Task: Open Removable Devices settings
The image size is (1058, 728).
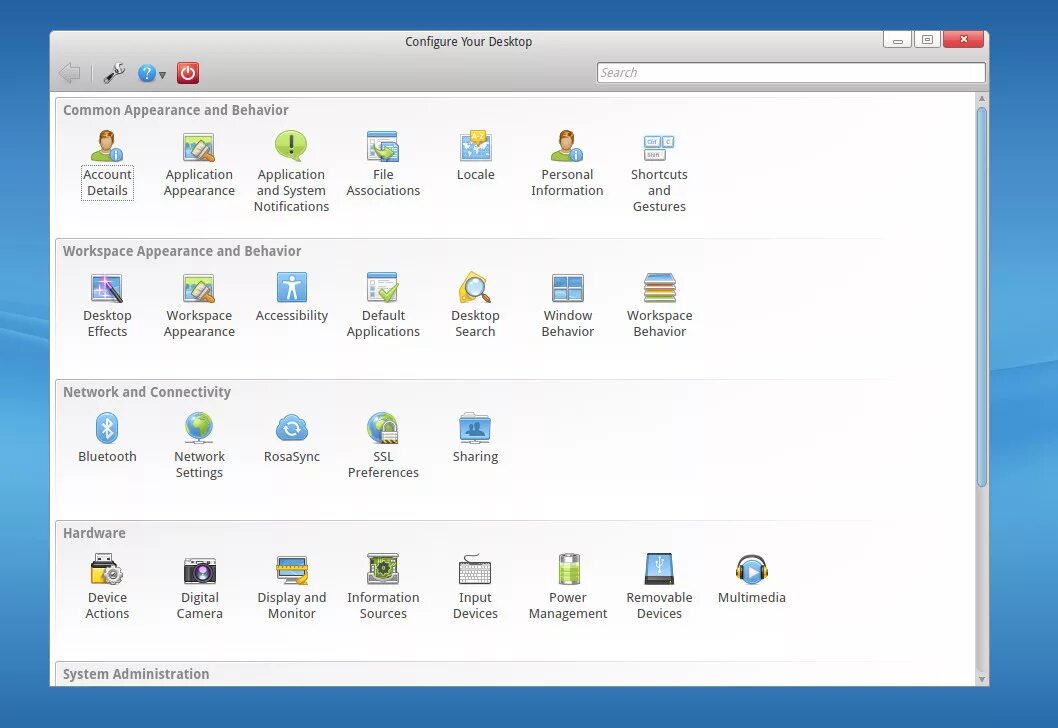Action: coord(659,588)
